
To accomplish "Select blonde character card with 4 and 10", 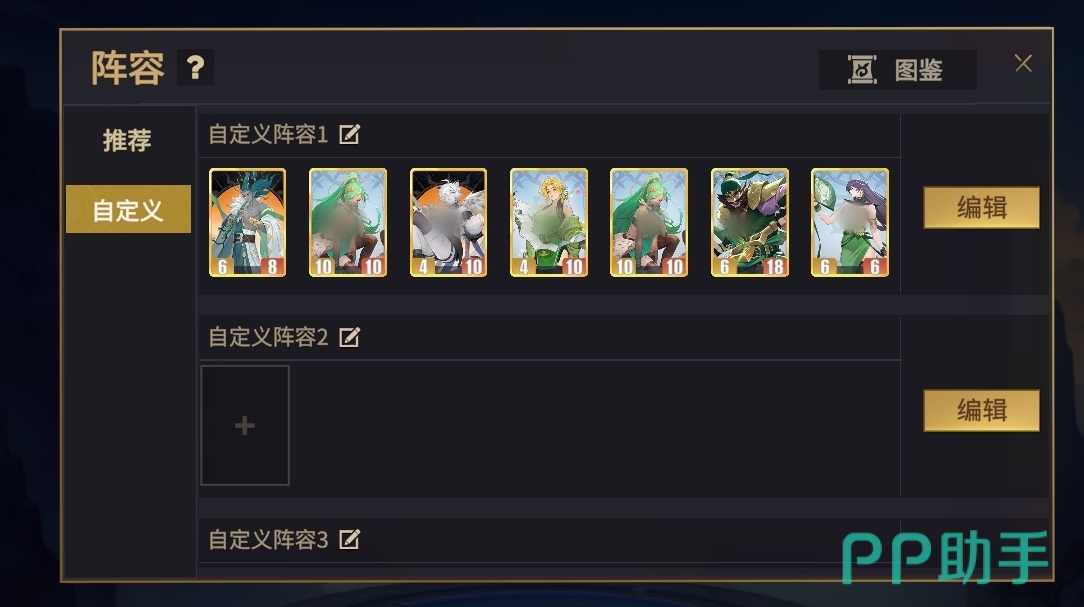I will (x=549, y=223).
